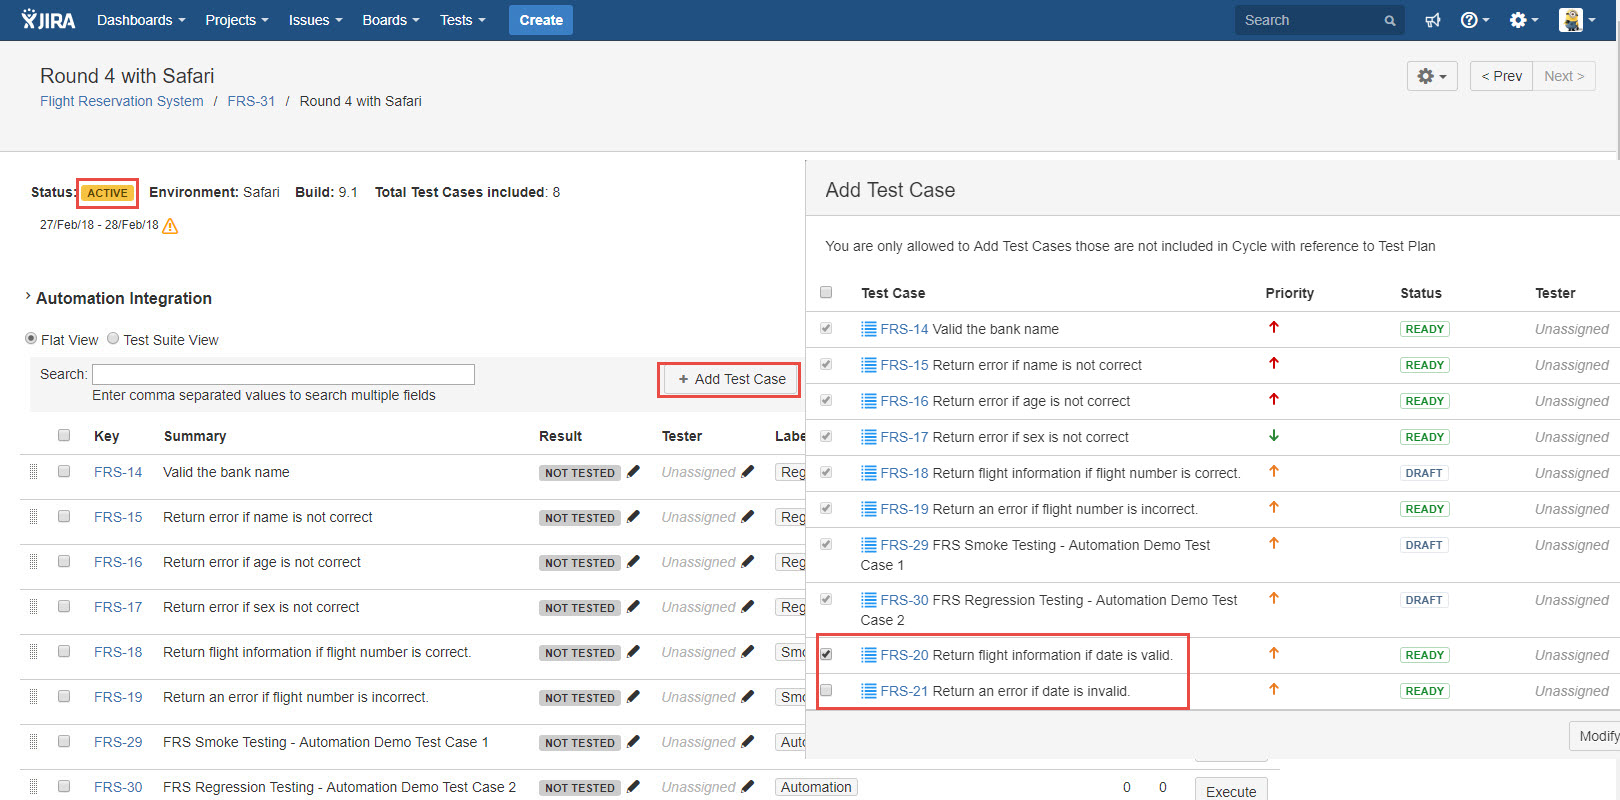Open FRS-14 link in cycle table

click(x=118, y=472)
